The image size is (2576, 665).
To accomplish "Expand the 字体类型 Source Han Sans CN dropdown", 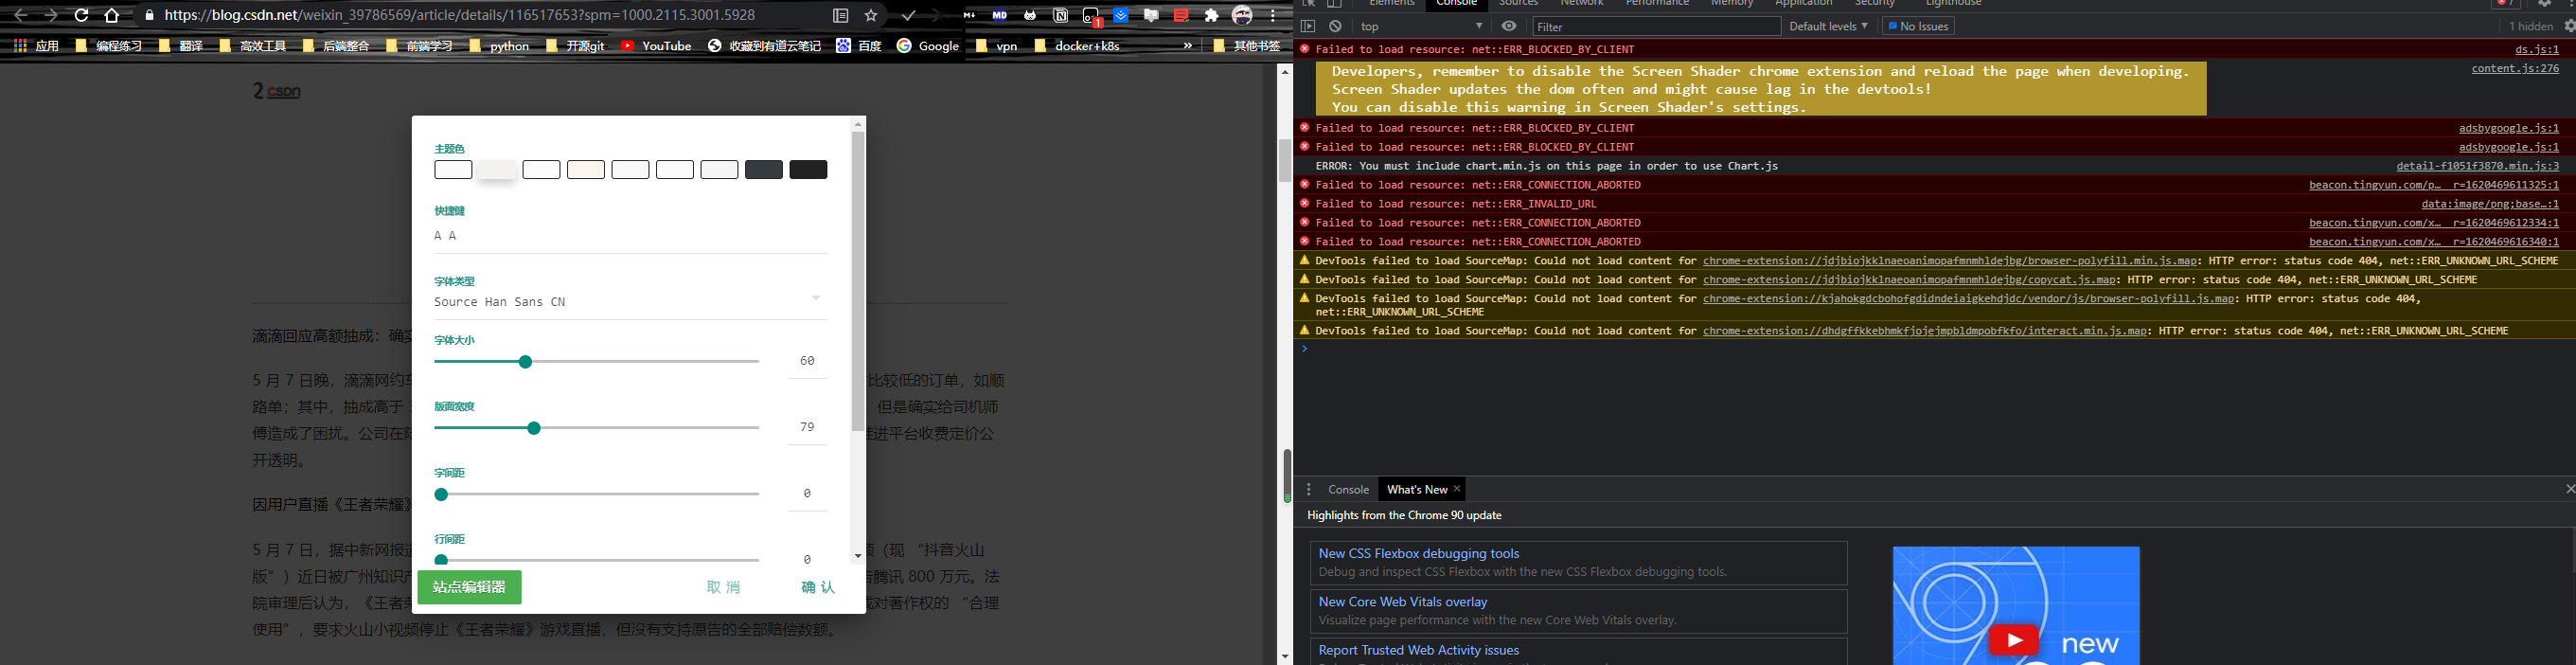I will tap(630, 301).
